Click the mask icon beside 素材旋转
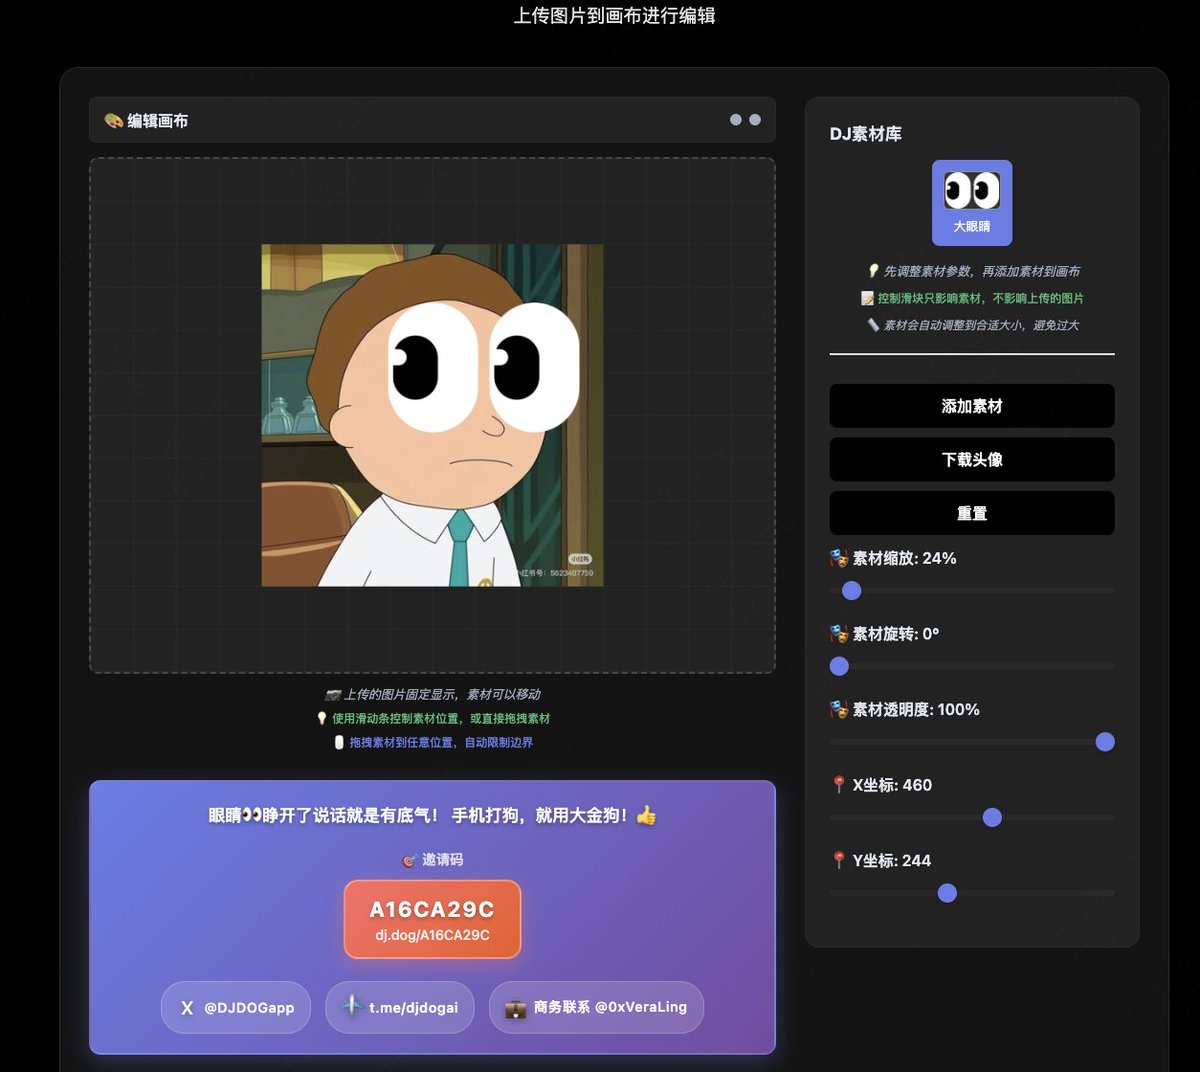Image resolution: width=1200 pixels, height=1072 pixels. click(x=839, y=634)
